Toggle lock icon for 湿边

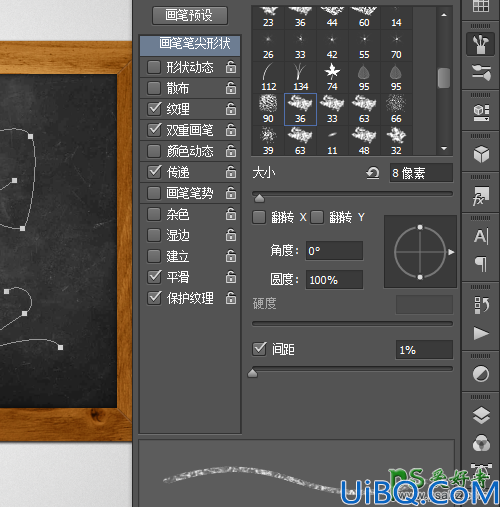pyautogui.click(x=231, y=235)
